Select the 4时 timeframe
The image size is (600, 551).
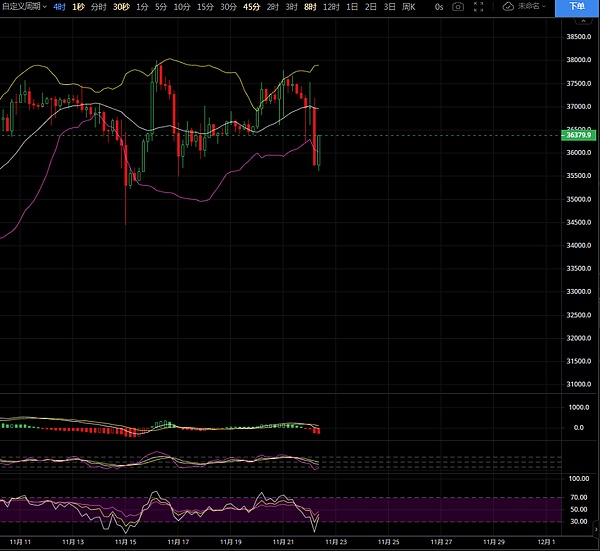point(60,6)
